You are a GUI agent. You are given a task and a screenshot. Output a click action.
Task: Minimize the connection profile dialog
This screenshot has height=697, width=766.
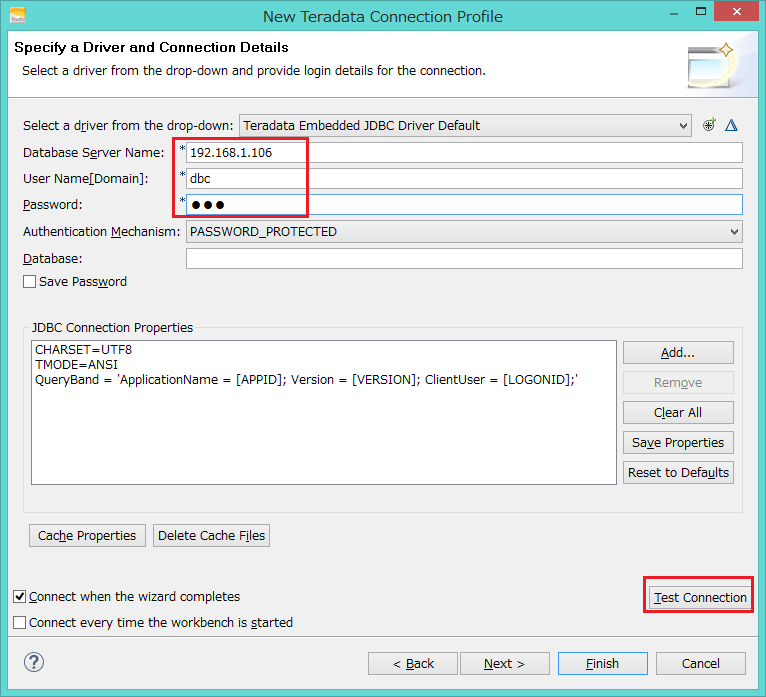point(674,13)
